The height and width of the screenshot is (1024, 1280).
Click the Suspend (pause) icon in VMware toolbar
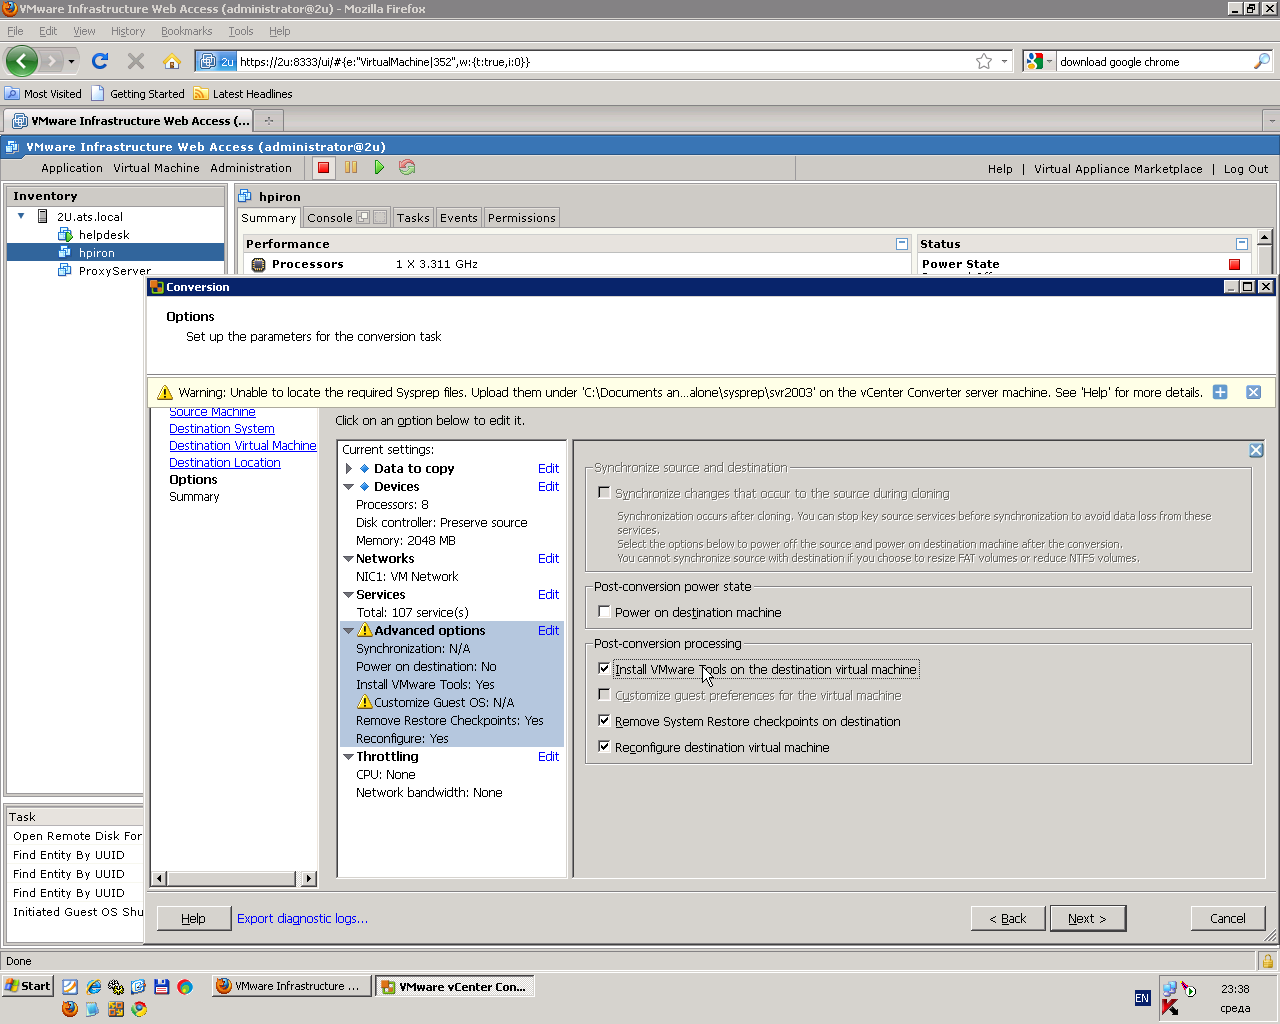coord(351,168)
